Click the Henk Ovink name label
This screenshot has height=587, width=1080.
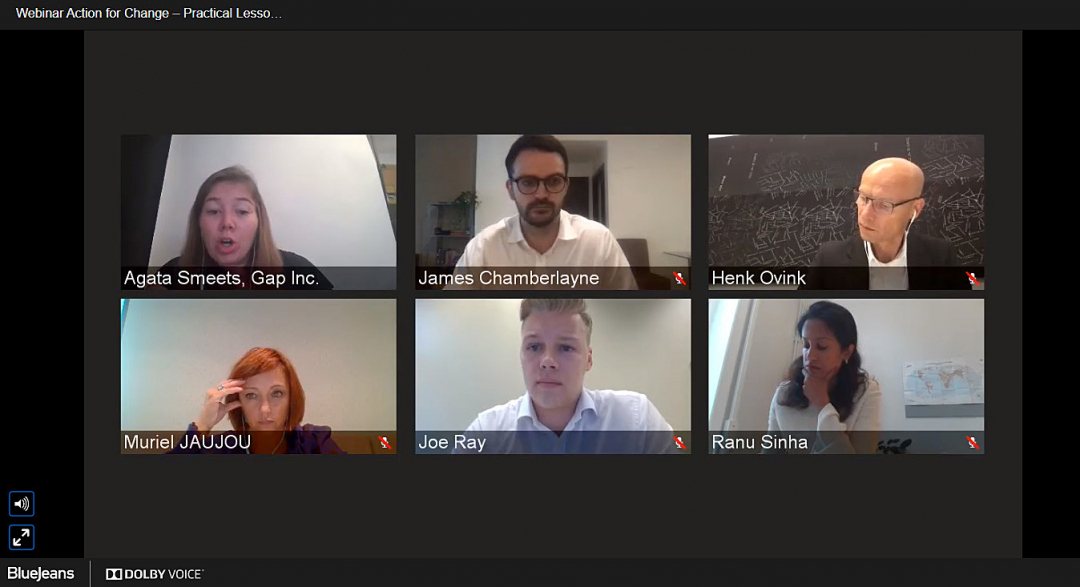pyautogui.click(x=758, y=278)
